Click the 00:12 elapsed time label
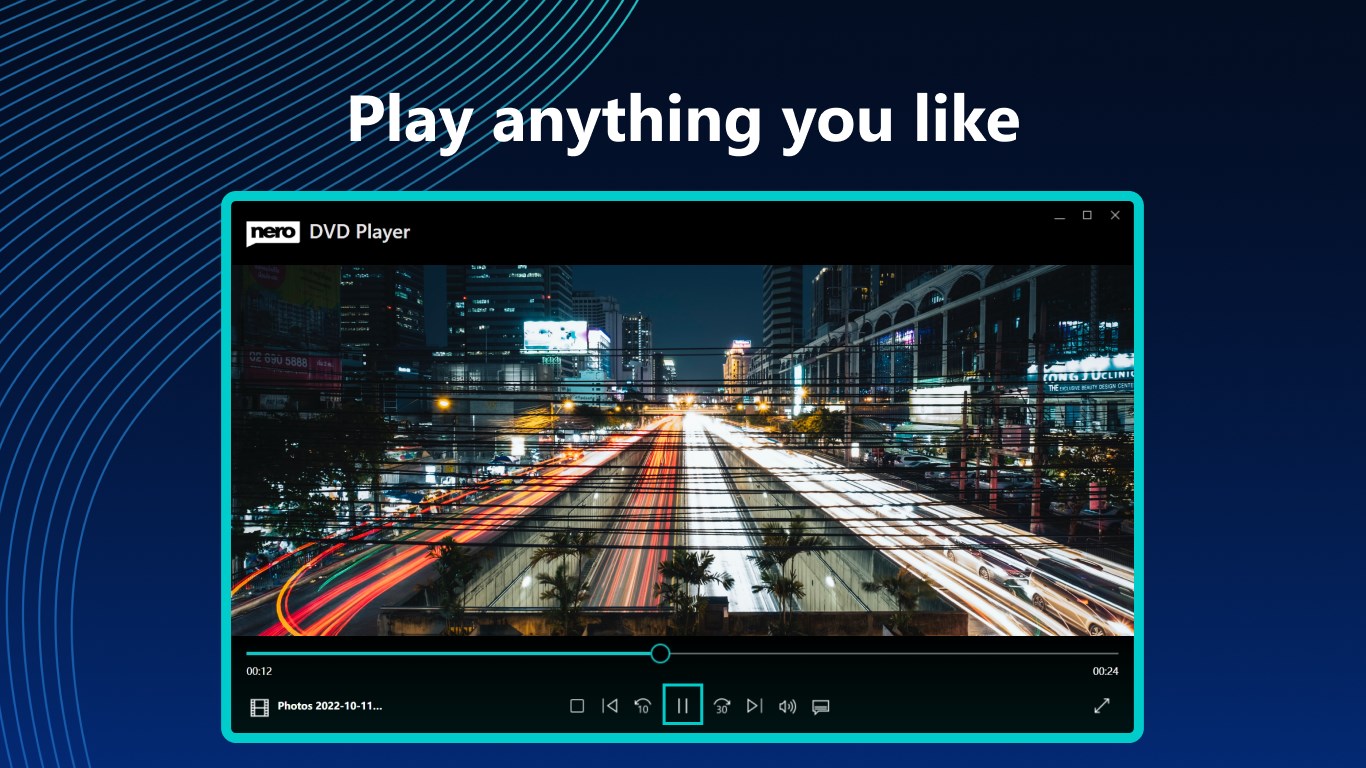 (x=257, y=672)
